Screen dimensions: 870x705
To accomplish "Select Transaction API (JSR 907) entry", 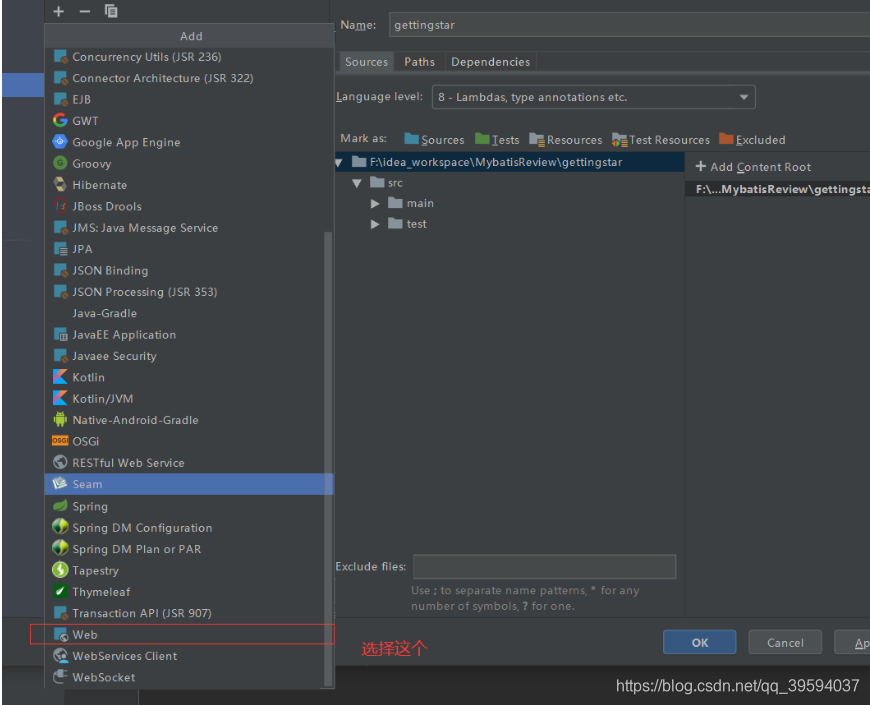I will [189, 613].
